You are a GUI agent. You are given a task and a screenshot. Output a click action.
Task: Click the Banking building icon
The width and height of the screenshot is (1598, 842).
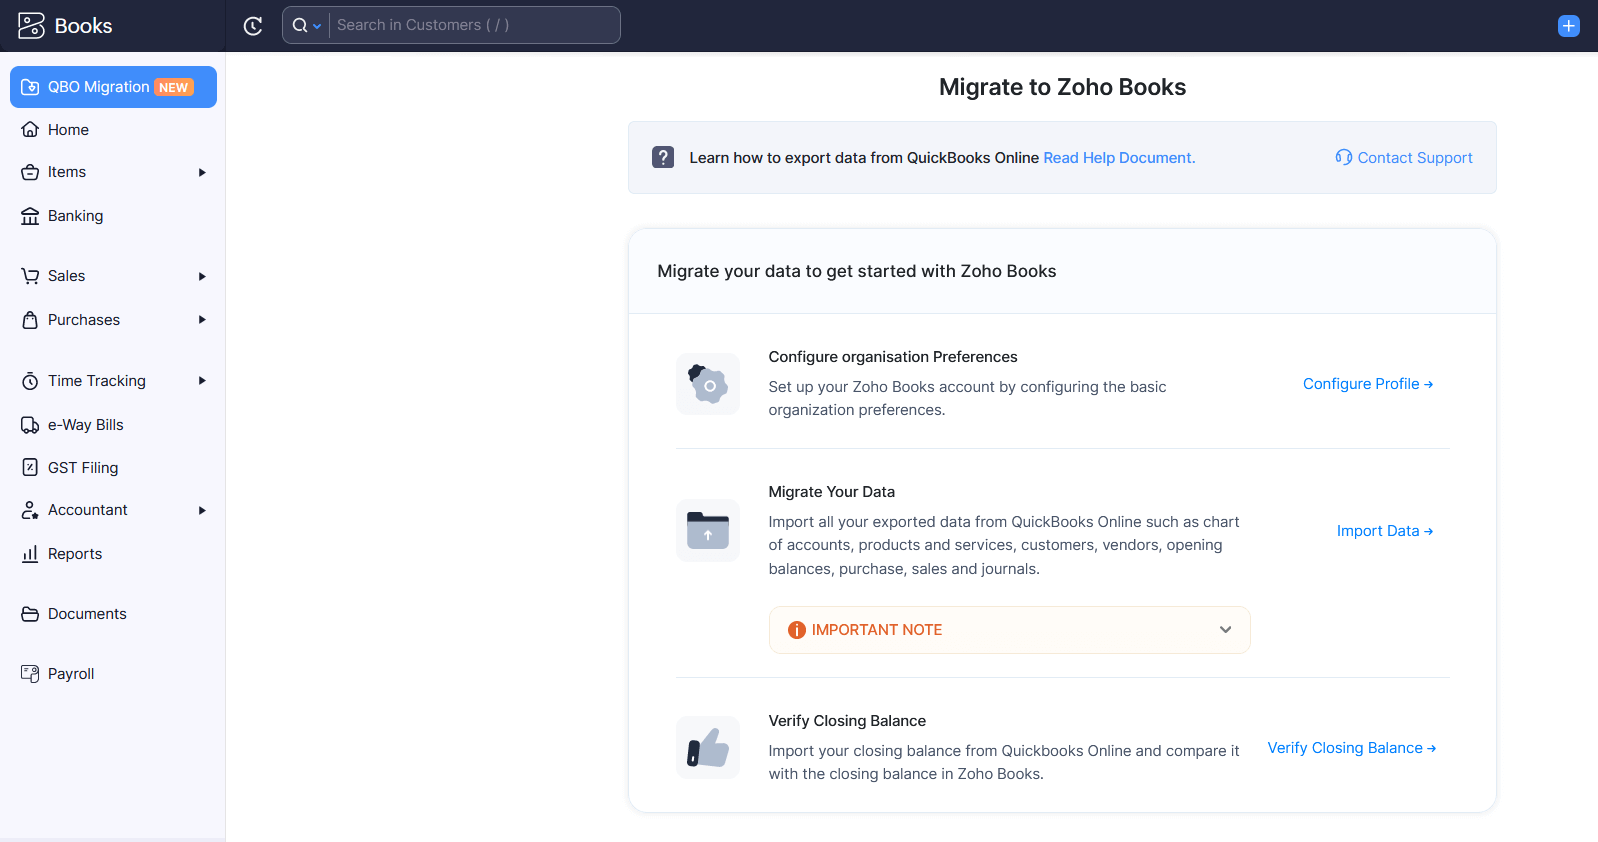pyautogui.click(x=30, y=216)
